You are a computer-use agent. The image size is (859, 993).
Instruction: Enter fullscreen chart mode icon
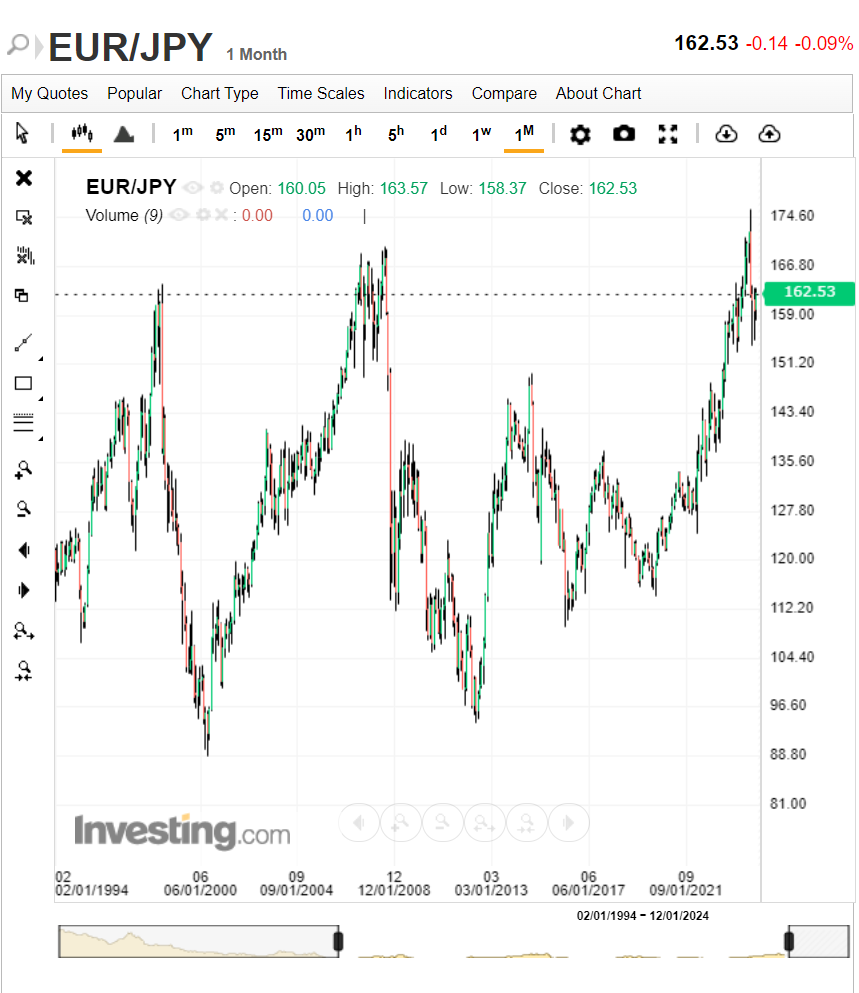click(668, 134)
